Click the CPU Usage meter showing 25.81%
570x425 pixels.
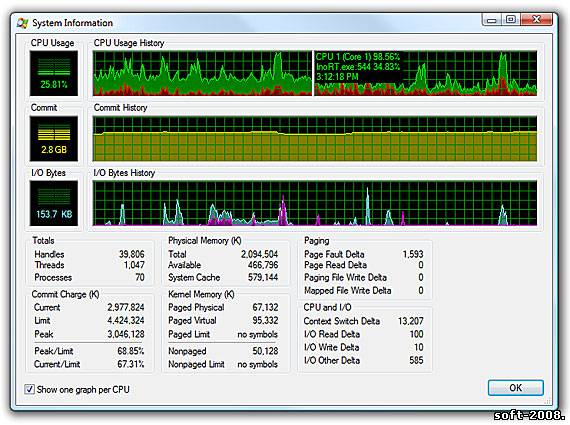pyautogui.click(x=54, y=73)
